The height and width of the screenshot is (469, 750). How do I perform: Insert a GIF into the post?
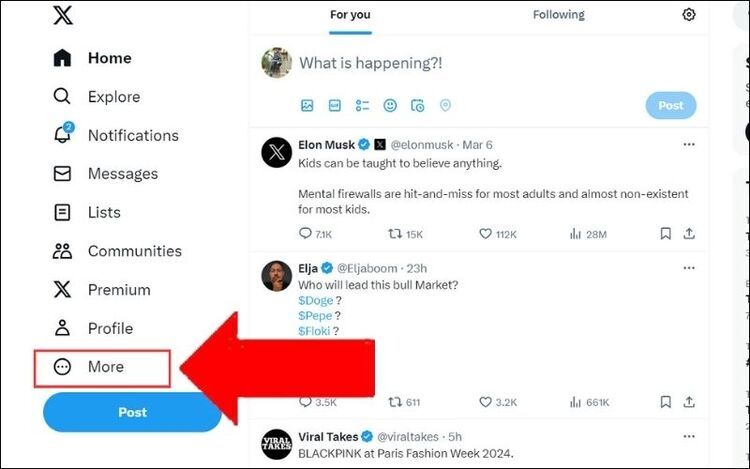pyautogui.click(x=335, y=105)
